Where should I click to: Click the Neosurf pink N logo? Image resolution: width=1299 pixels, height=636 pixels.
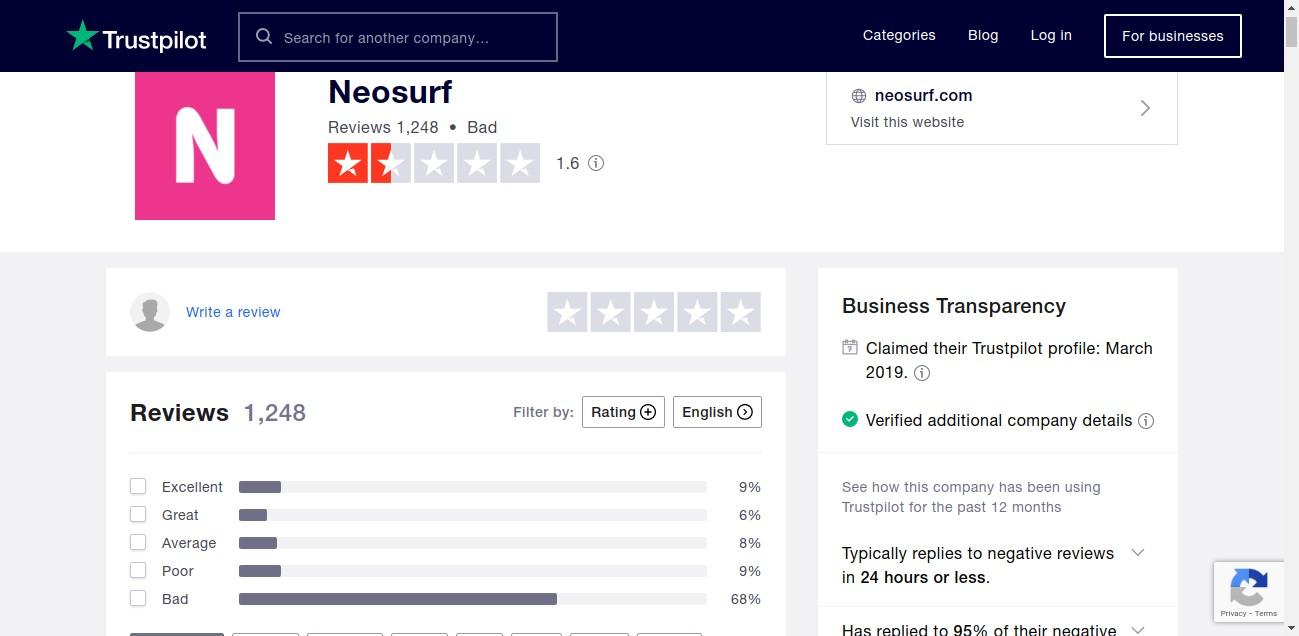(x=205, y=146)
